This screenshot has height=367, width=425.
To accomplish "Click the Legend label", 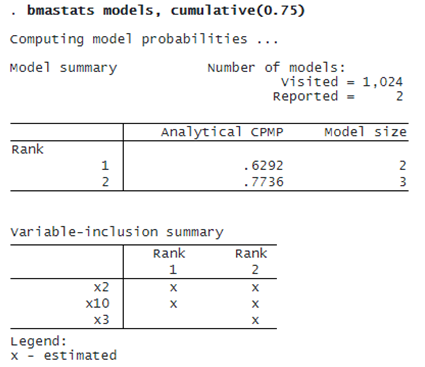I will tap(39, 342).
